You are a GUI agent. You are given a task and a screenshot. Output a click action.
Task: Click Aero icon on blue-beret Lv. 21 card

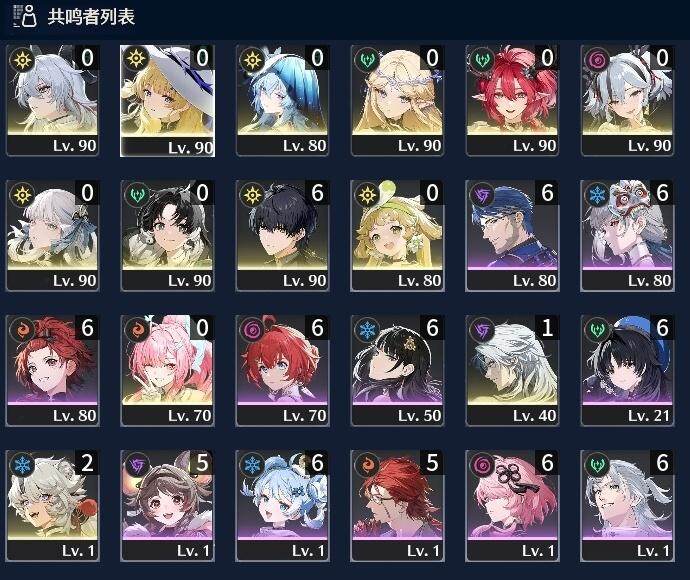(598, 330)
